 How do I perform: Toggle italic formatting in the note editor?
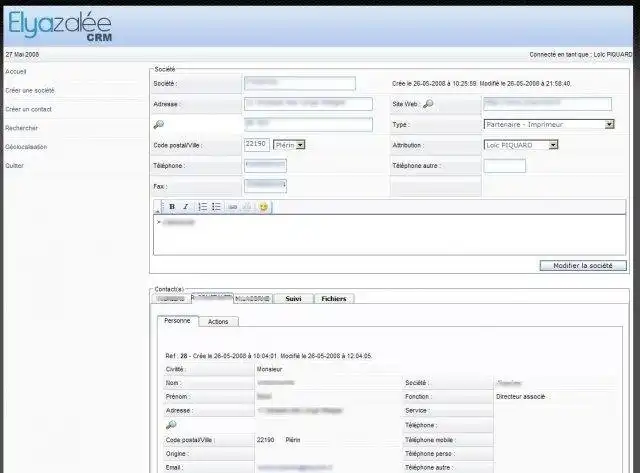coord(186,207)
